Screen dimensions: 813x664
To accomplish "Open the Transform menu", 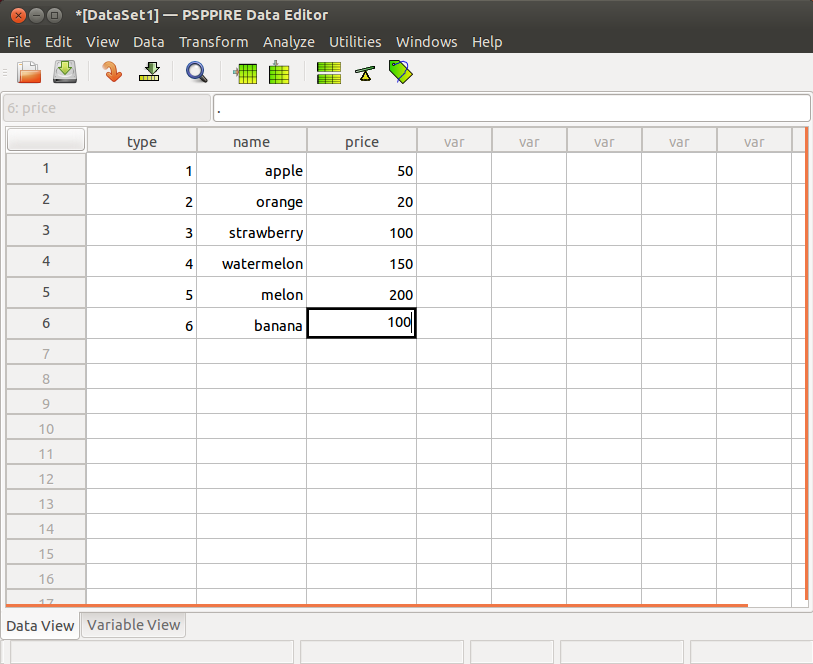I will [213, 42].
